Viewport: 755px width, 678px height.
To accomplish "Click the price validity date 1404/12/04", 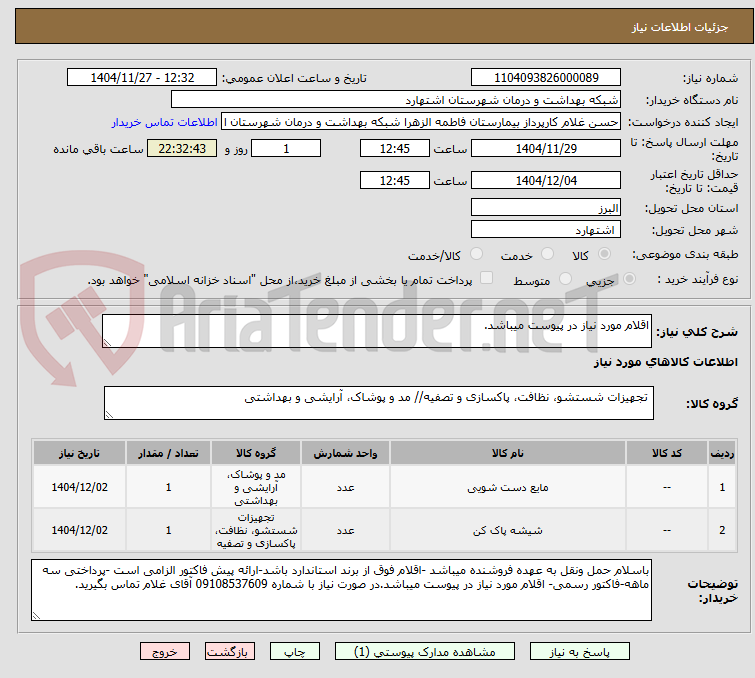I will 546,180.
